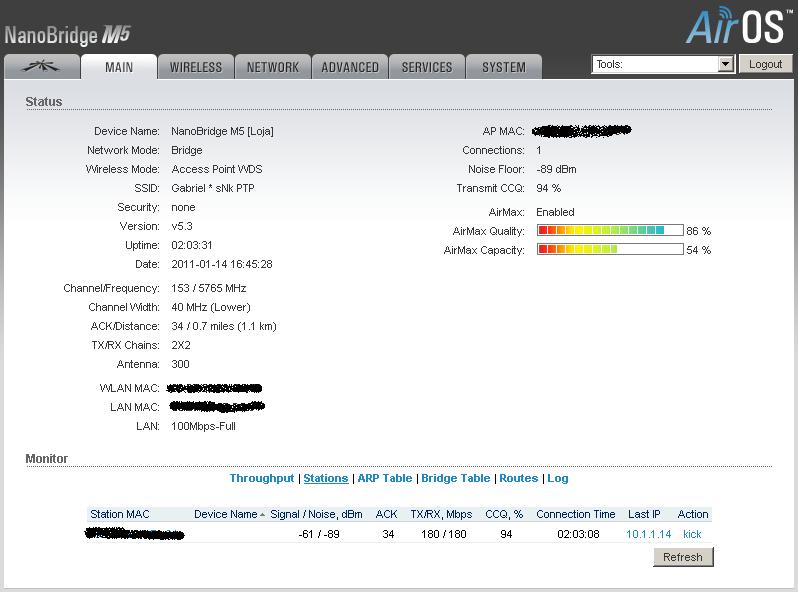This screenshot has width=799, height=592.
Task: Open the Ubiquiti logo tab
Action: point(42,67)
